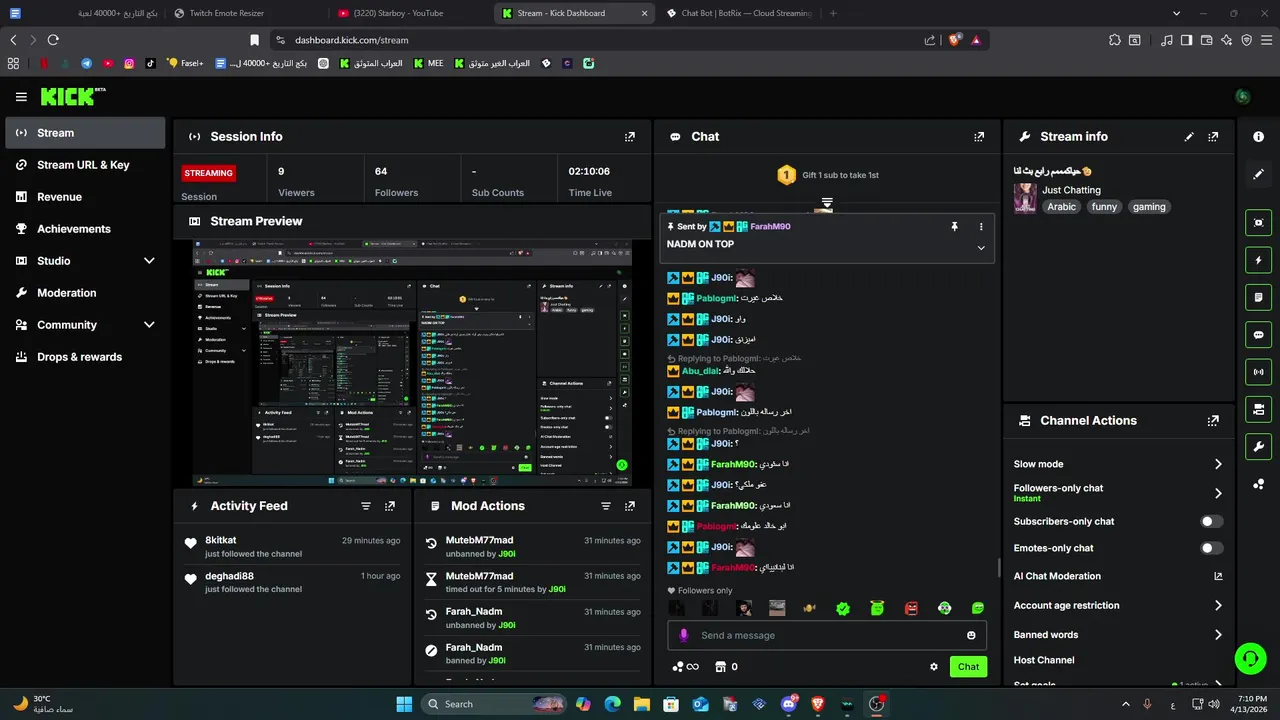
Task: Toggle the stream preview widget in right rail
Action: coord(1258,223)
